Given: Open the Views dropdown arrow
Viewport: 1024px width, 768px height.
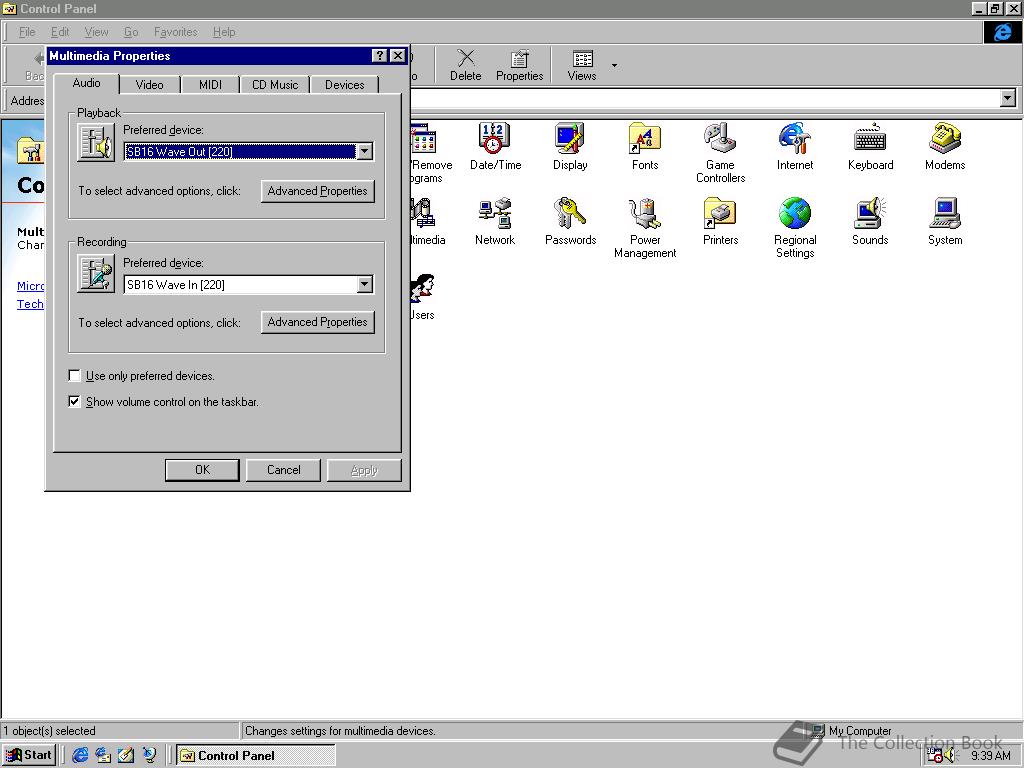Looking at the screenshot, I should (x=614, y=65).
